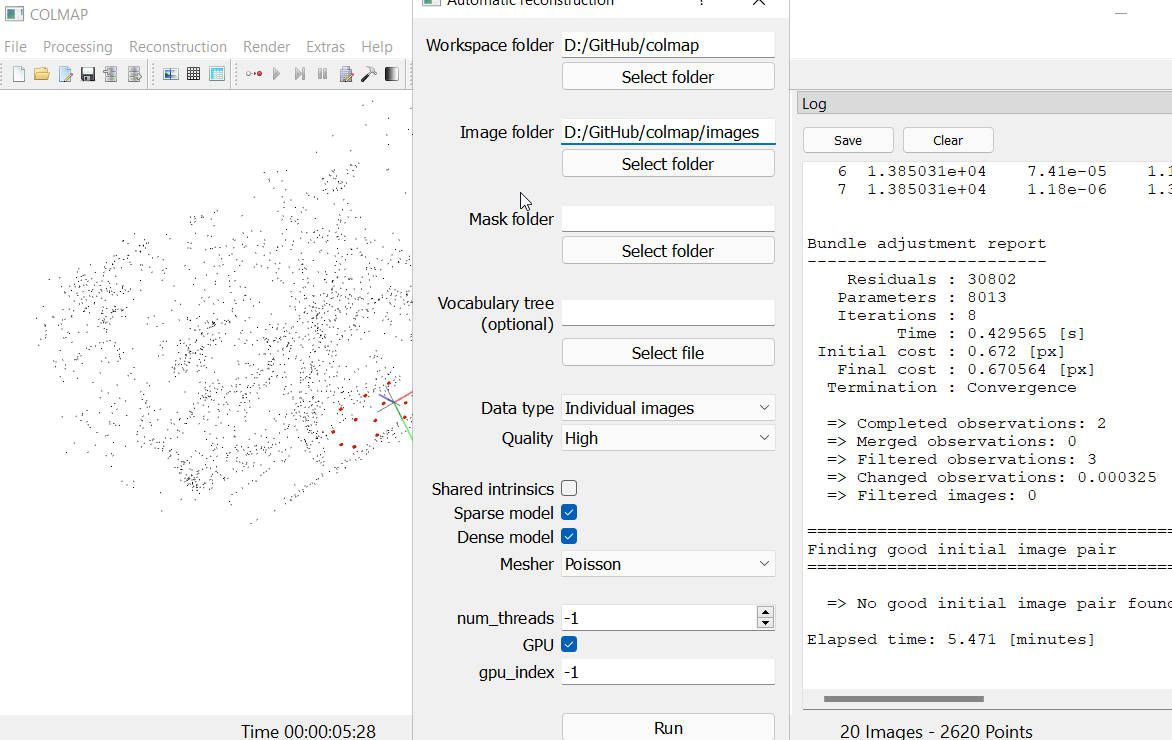Viewport: 1172px width, 740px height.
Task: Open the Feature extraction tool
Action: pyautogui.click(x=171, y=73)
